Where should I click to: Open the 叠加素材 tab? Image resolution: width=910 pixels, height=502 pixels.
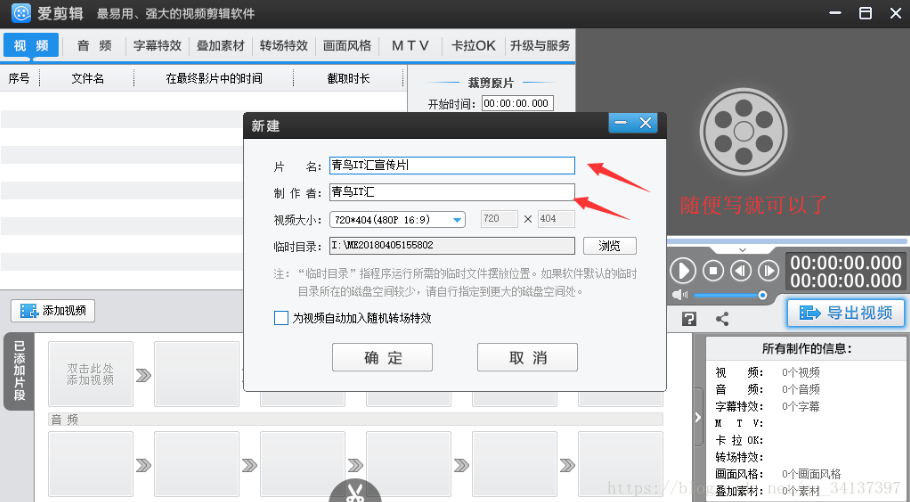221,45
